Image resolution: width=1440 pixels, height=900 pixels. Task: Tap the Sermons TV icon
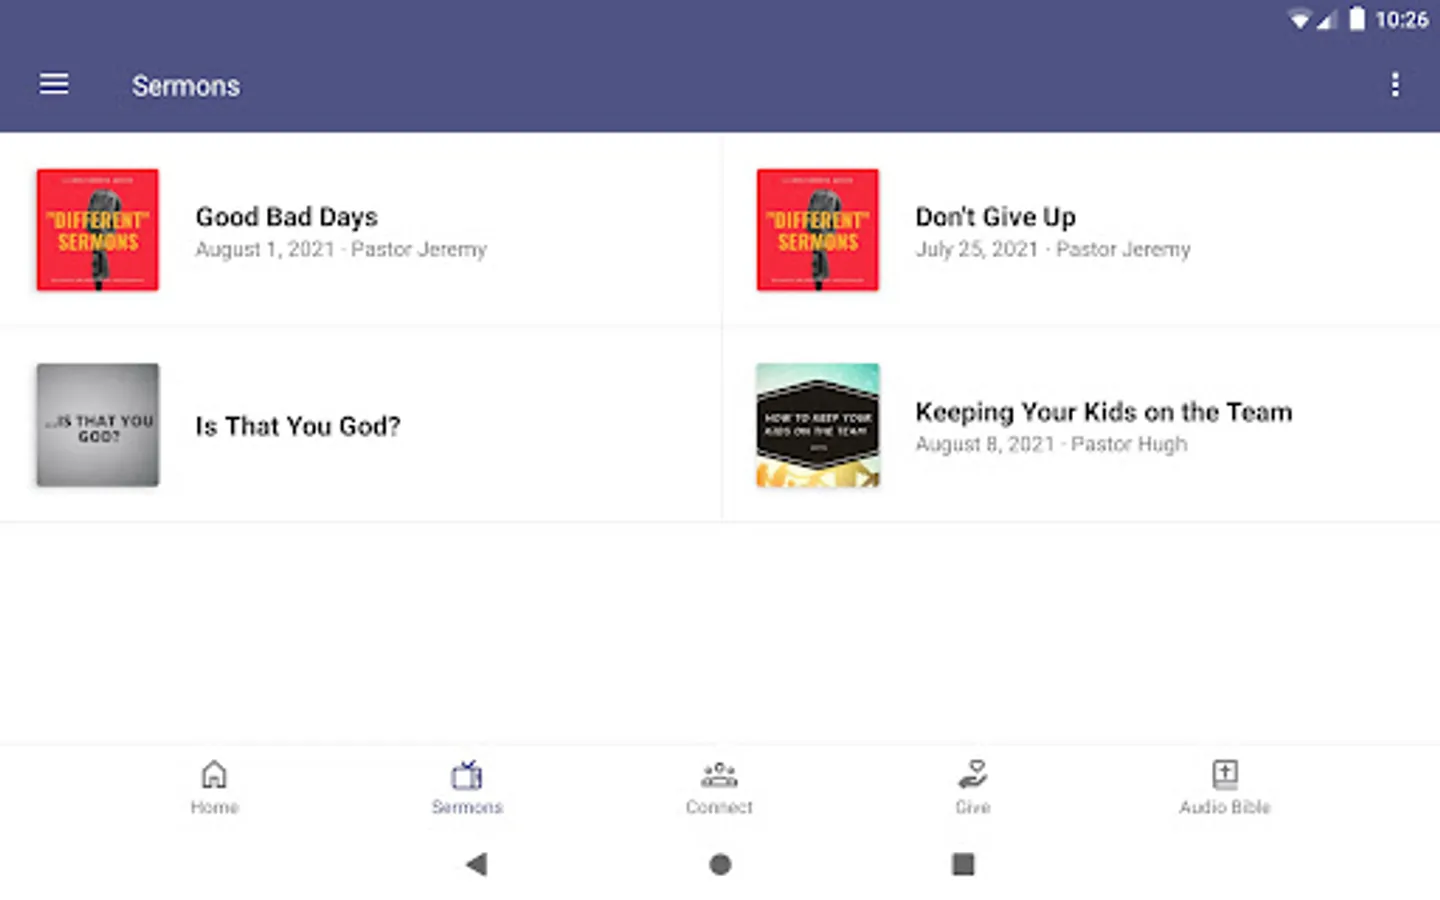pos(467,775)
